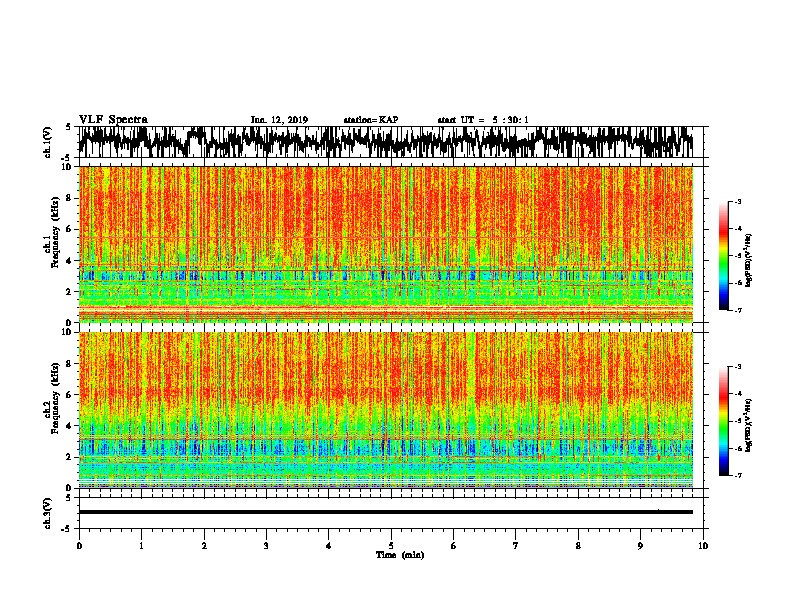
Task: Click the ch.1 PSD color scale bar
Action: point(724,256)
